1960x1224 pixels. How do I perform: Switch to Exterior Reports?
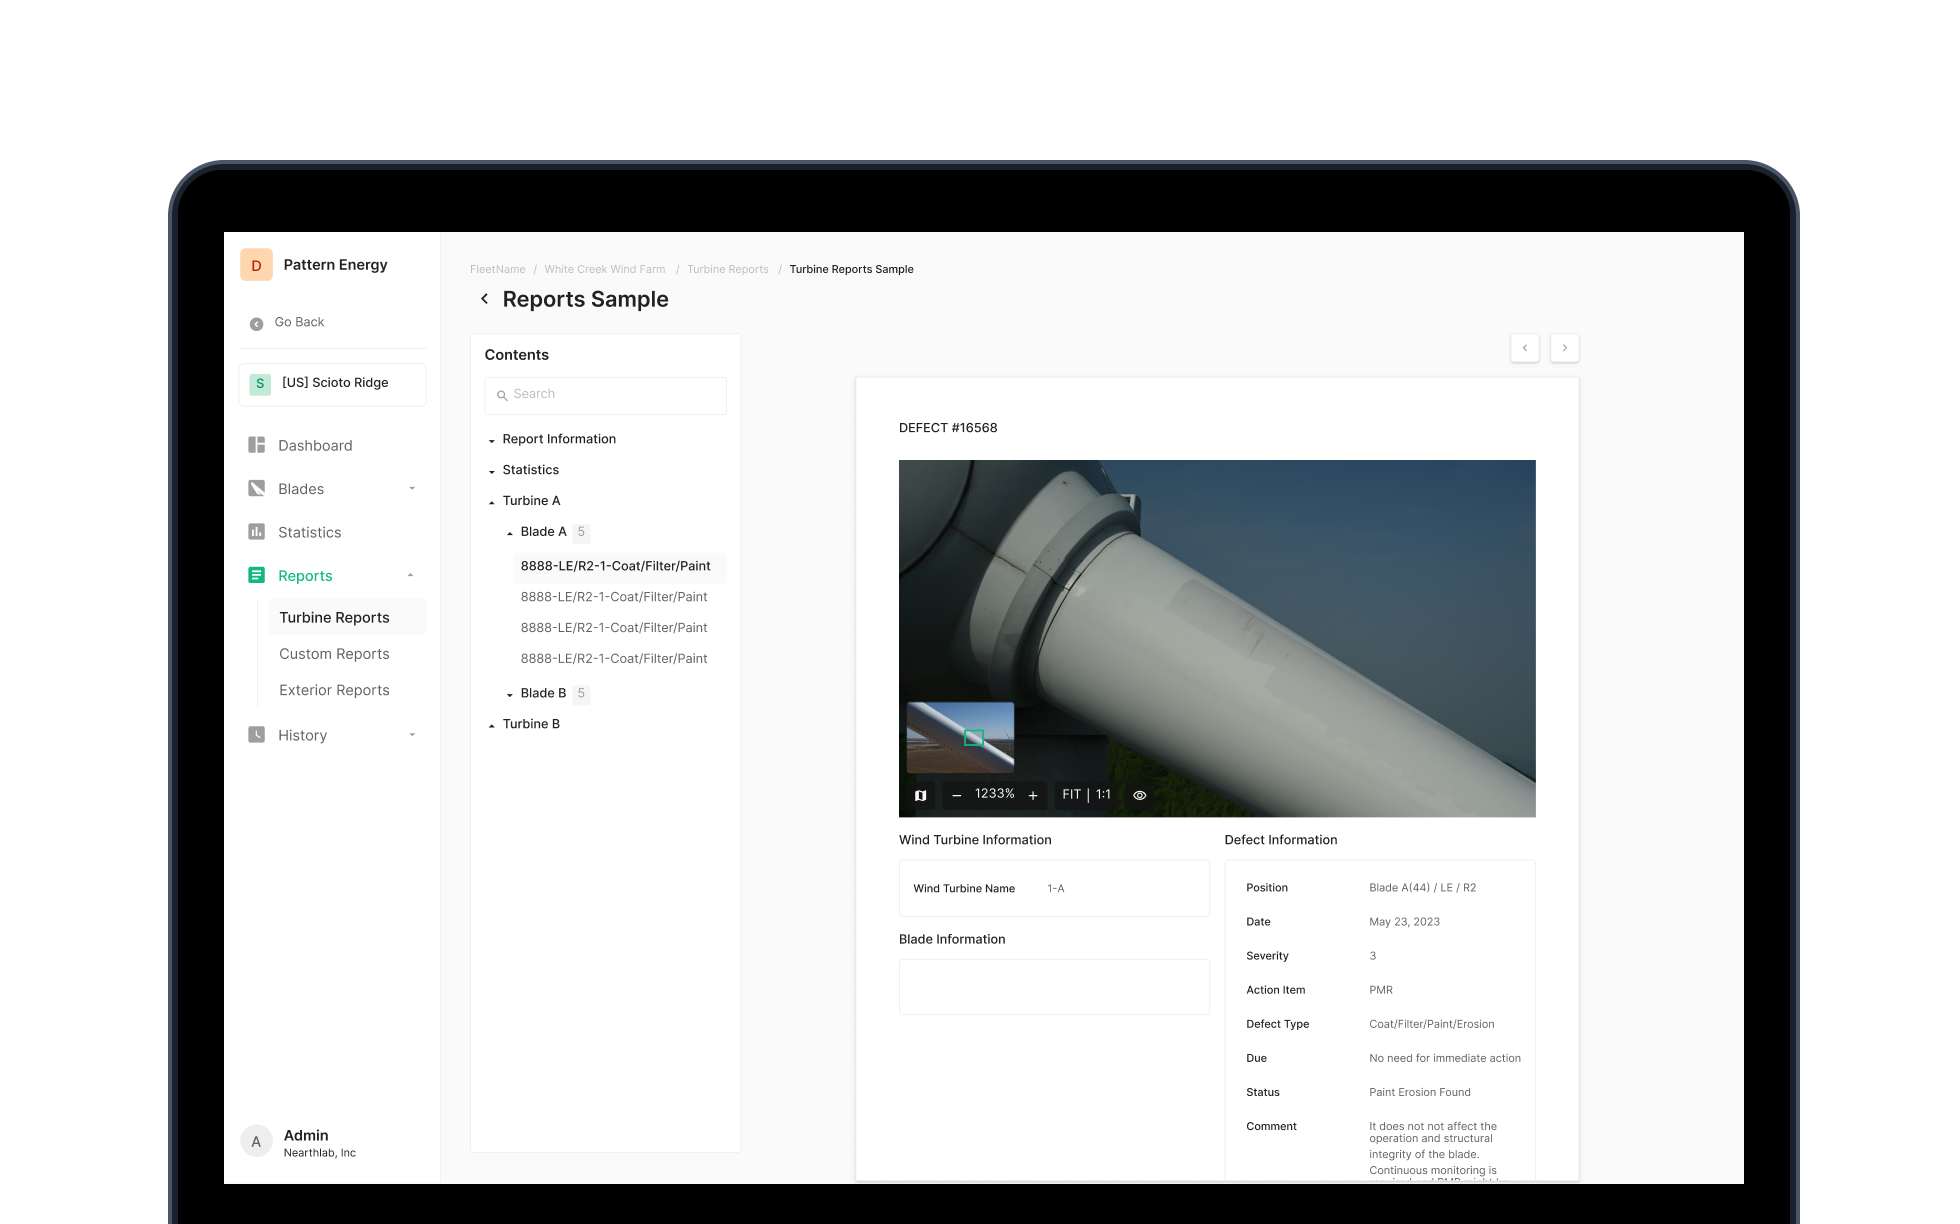point(334,689)
